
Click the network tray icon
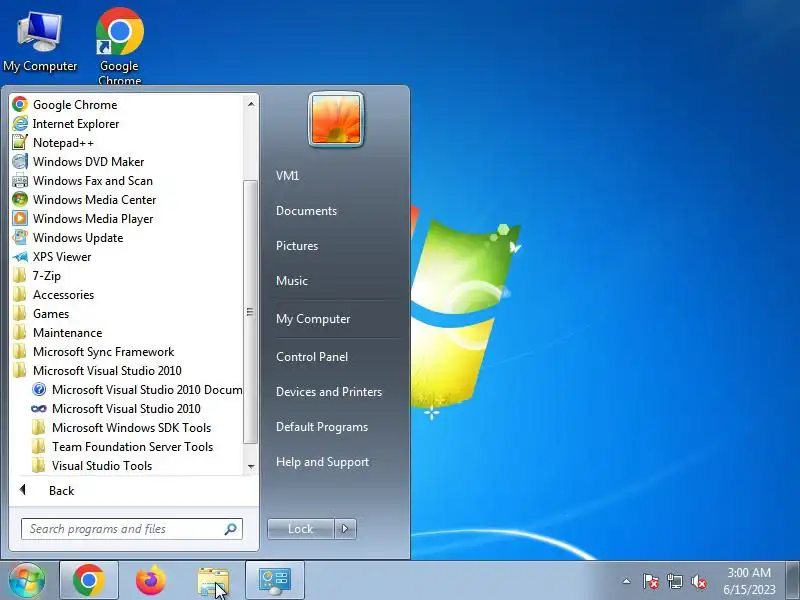point(674,581)
